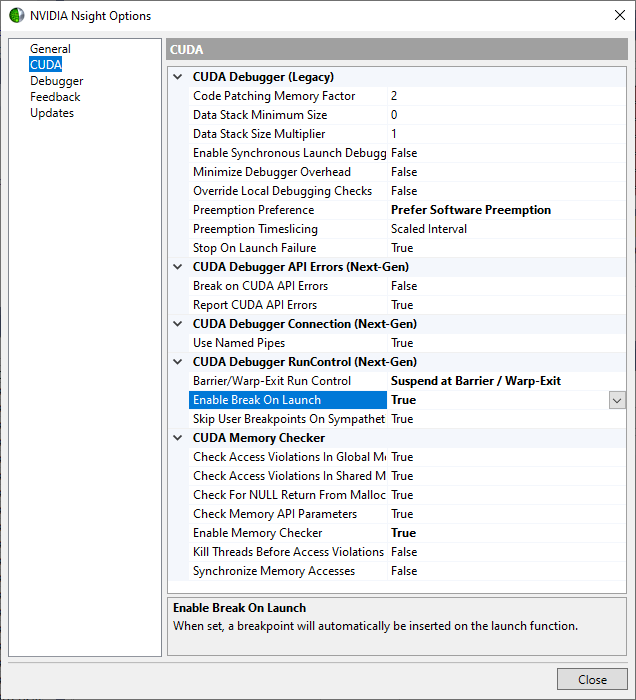Click True value of Stop On Launch Failure
The width and height of the screenshot is (636, 700).
click(506, 248)
